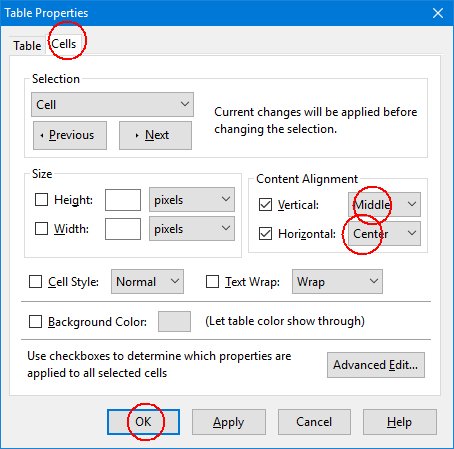Screen dimensions: 454x449
Task: Uncheck the Horizontal alignment checkbox
Action: [265, 234]
